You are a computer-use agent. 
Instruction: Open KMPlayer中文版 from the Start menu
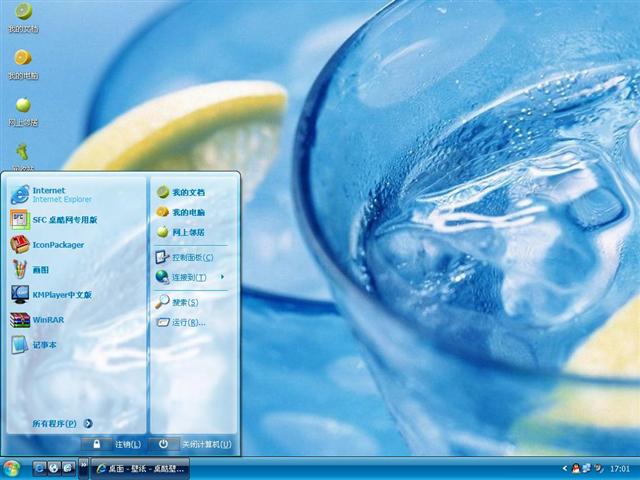pos(51,295)
